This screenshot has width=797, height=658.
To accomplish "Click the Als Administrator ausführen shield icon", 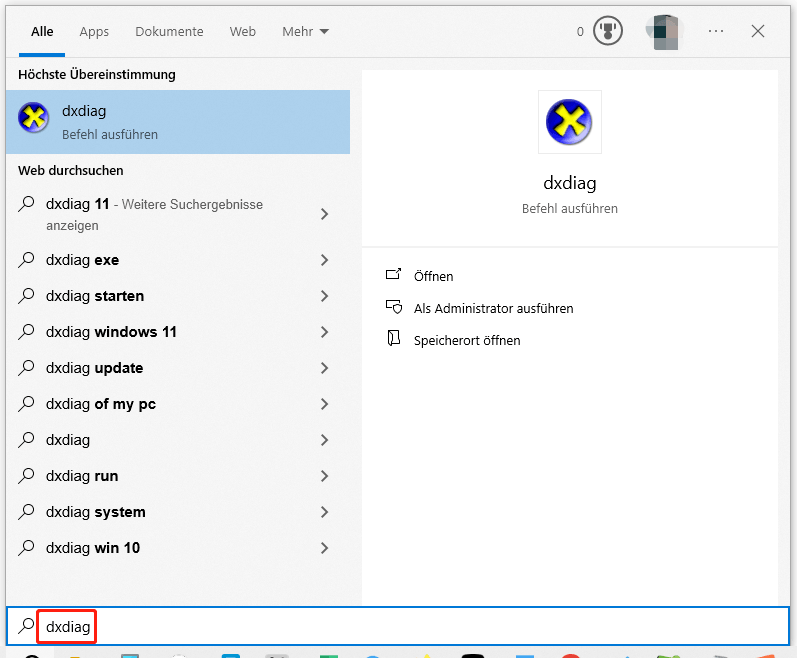I will (394, 308).
